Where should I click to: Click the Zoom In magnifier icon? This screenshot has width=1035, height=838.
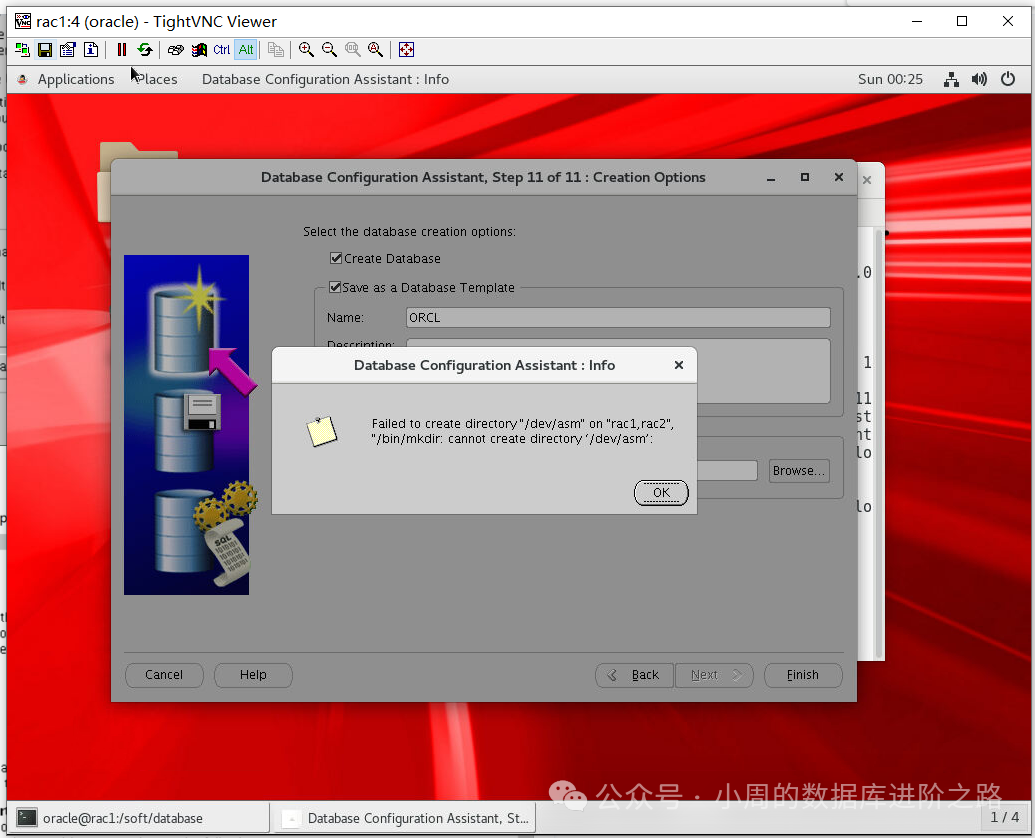point(306,49)
